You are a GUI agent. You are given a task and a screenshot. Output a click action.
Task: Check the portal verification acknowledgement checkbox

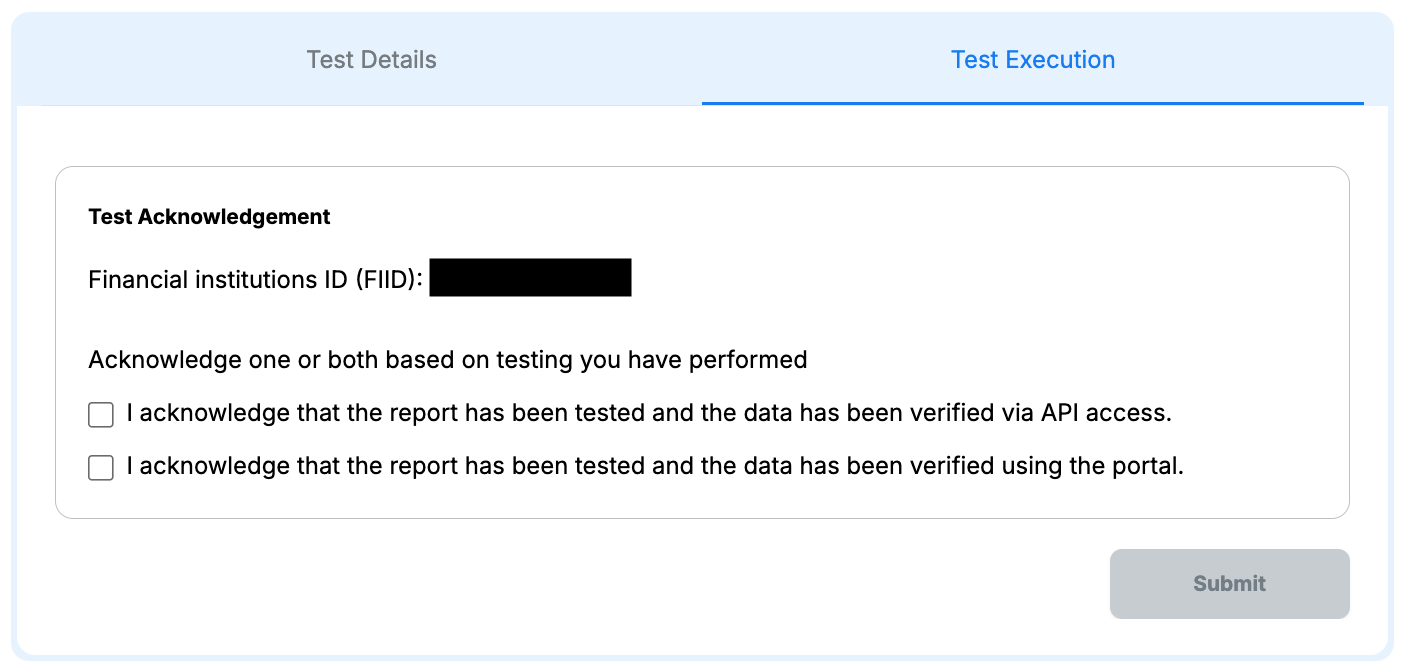point(100,467)
